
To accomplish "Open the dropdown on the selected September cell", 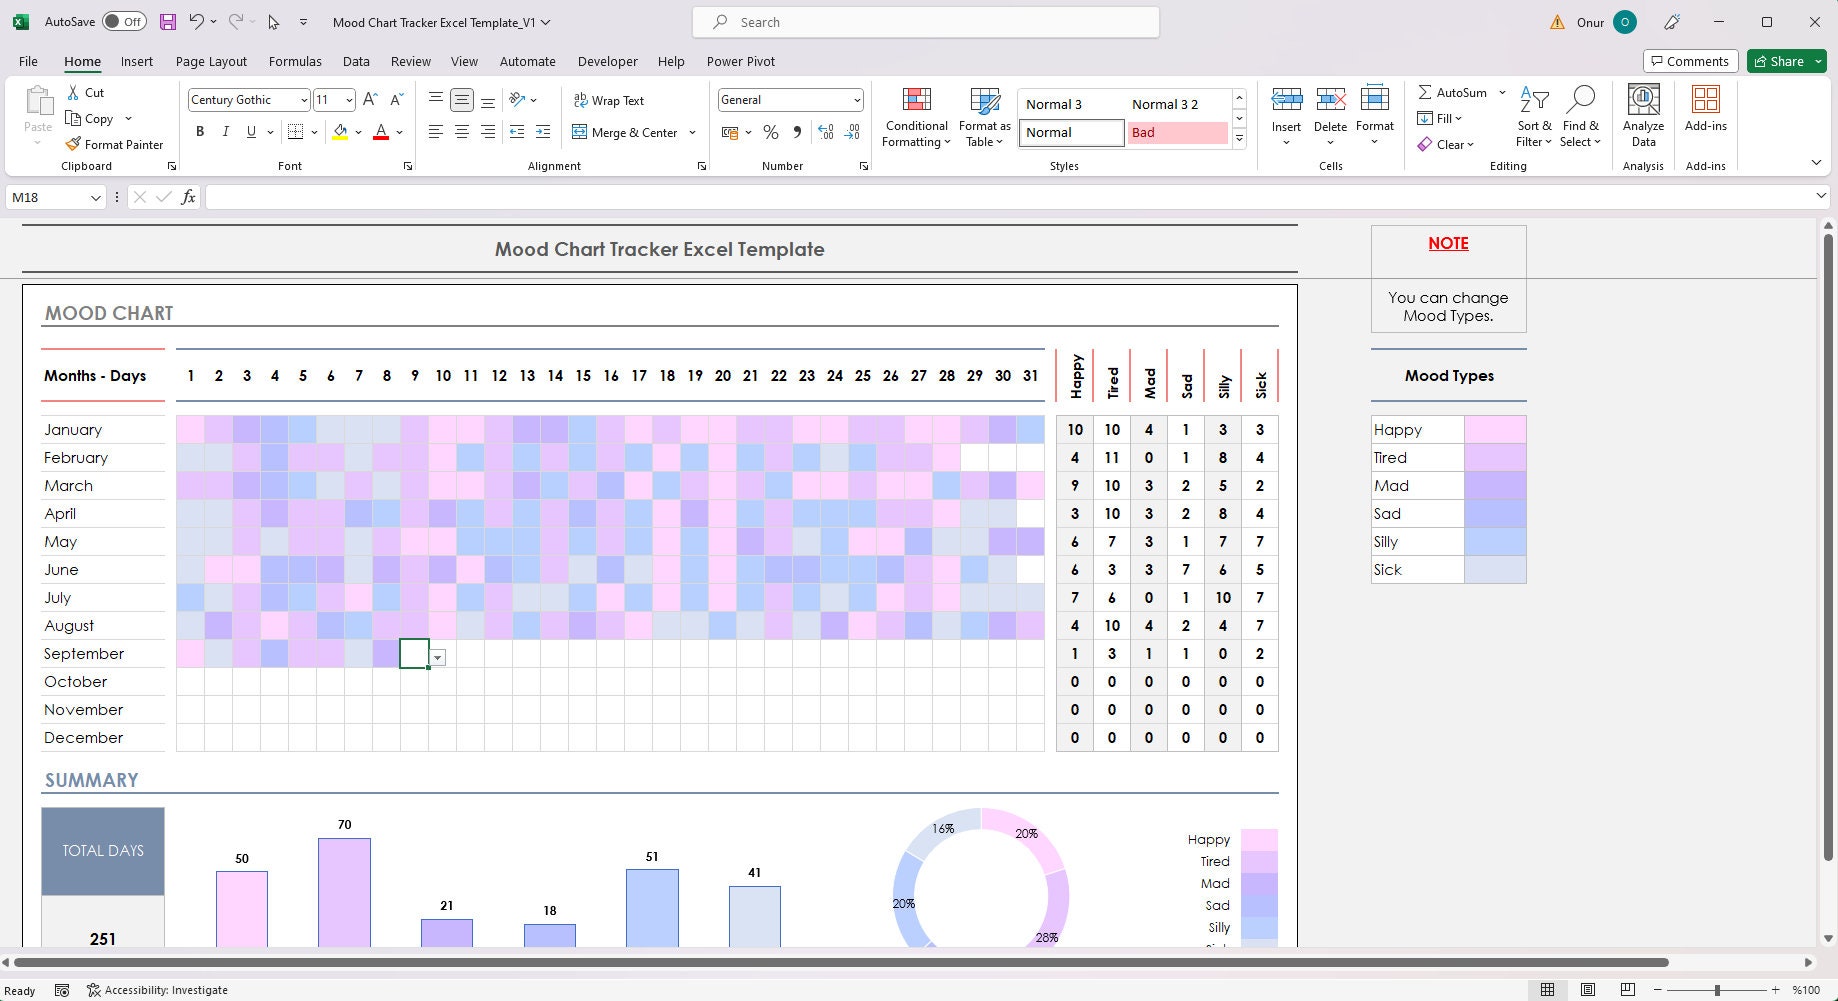I will coord(438,657).
